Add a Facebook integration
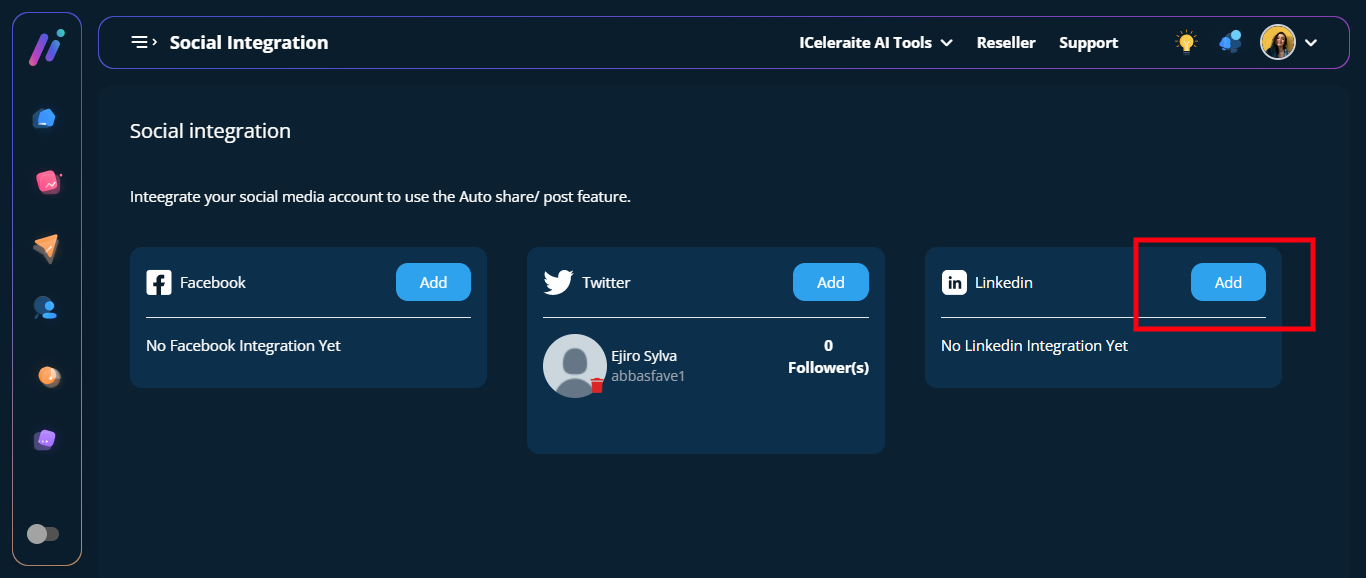The image size is (1366, 578). point(433,282)
